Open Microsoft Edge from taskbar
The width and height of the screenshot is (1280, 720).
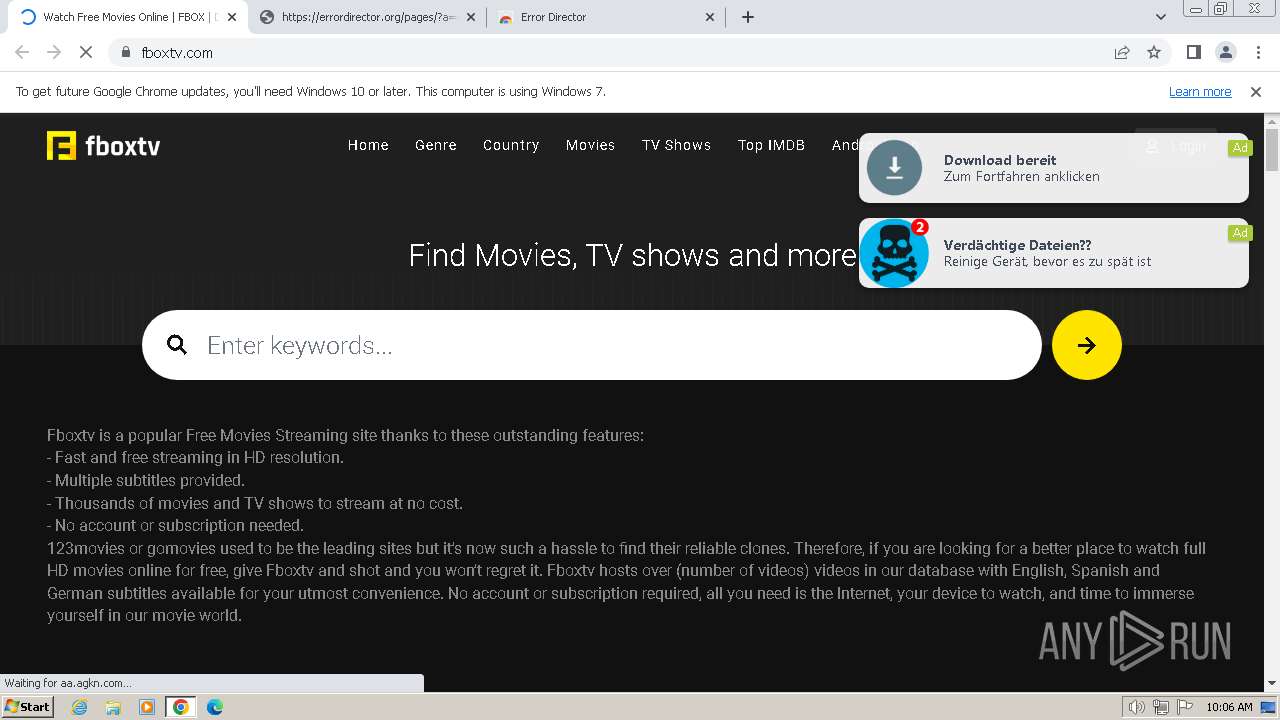click(214, 707)
